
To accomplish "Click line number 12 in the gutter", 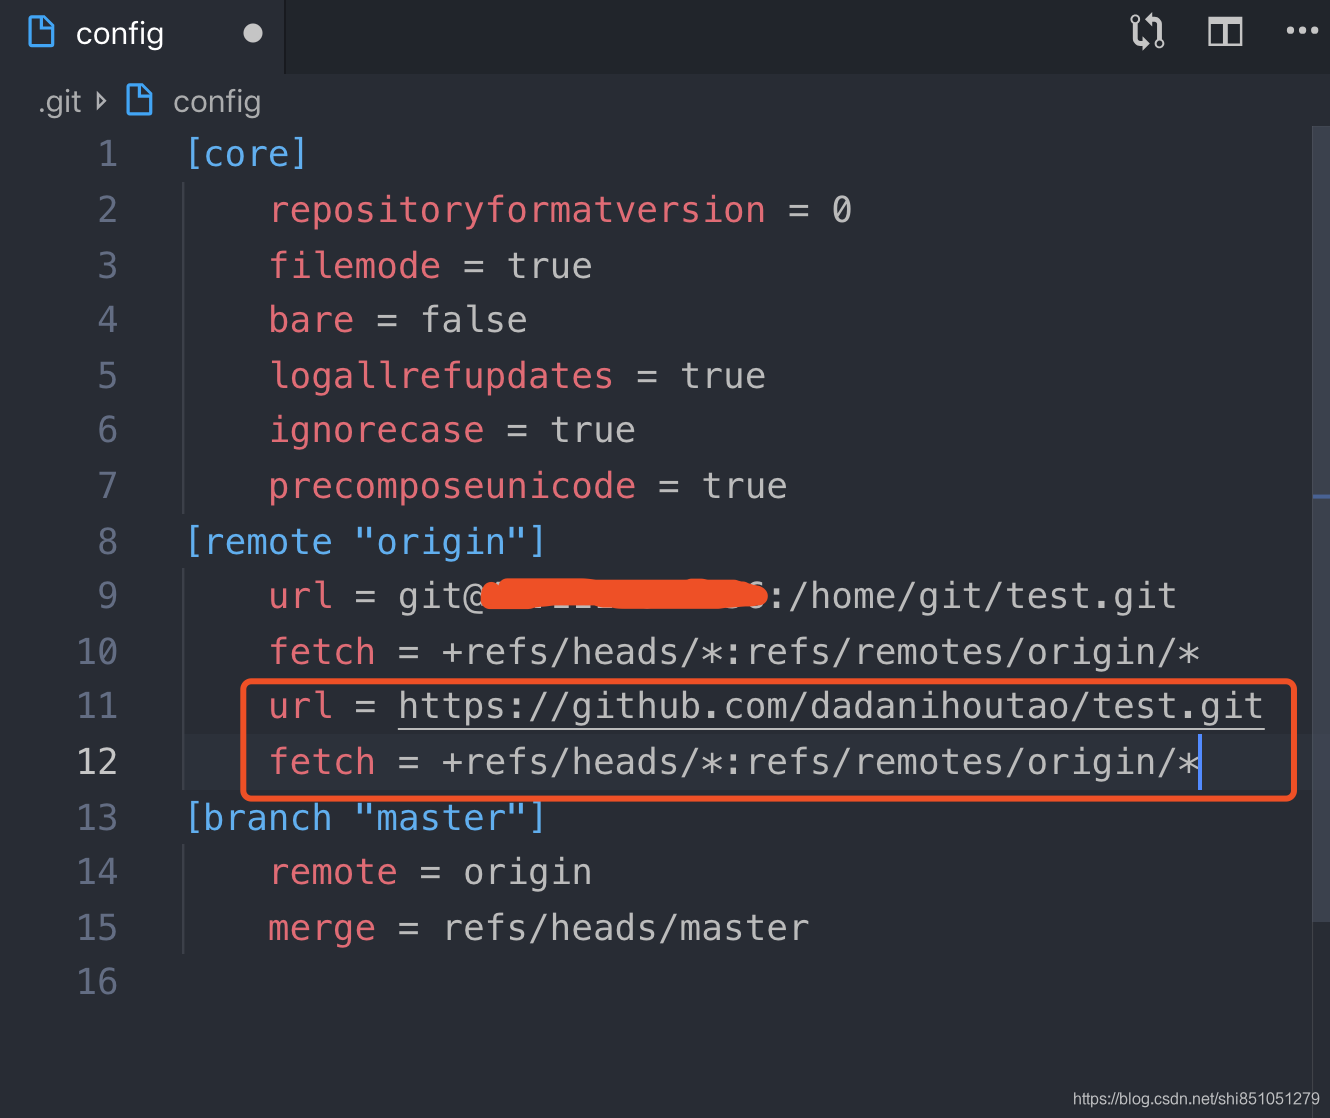I will click(x=97, y=762).
